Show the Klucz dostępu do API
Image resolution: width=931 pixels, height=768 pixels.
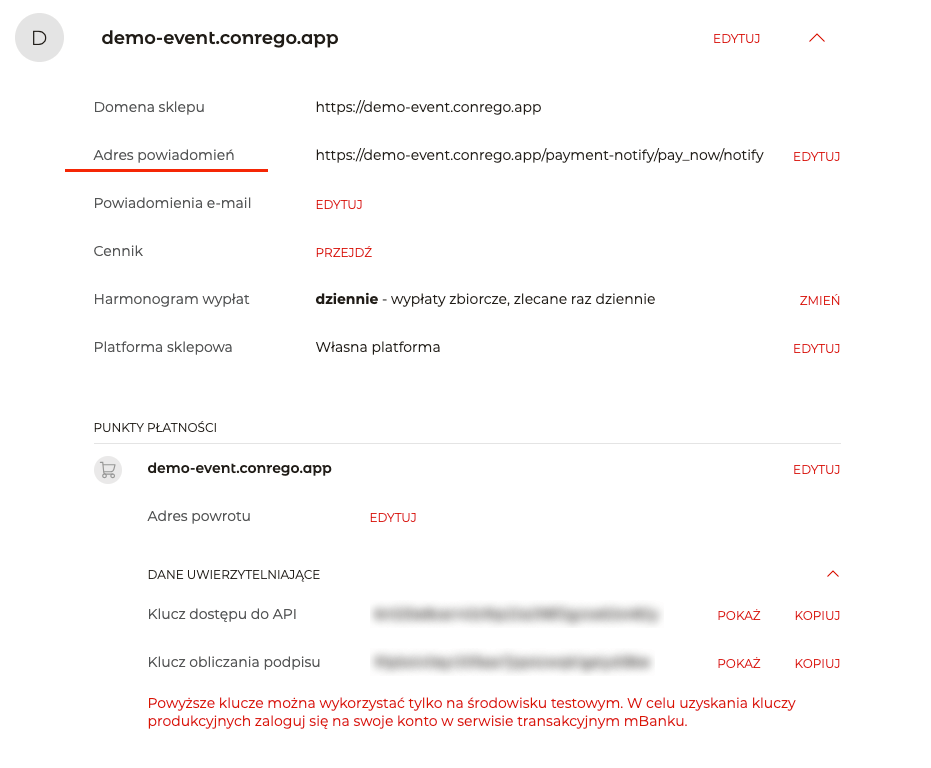pos(738,616)
